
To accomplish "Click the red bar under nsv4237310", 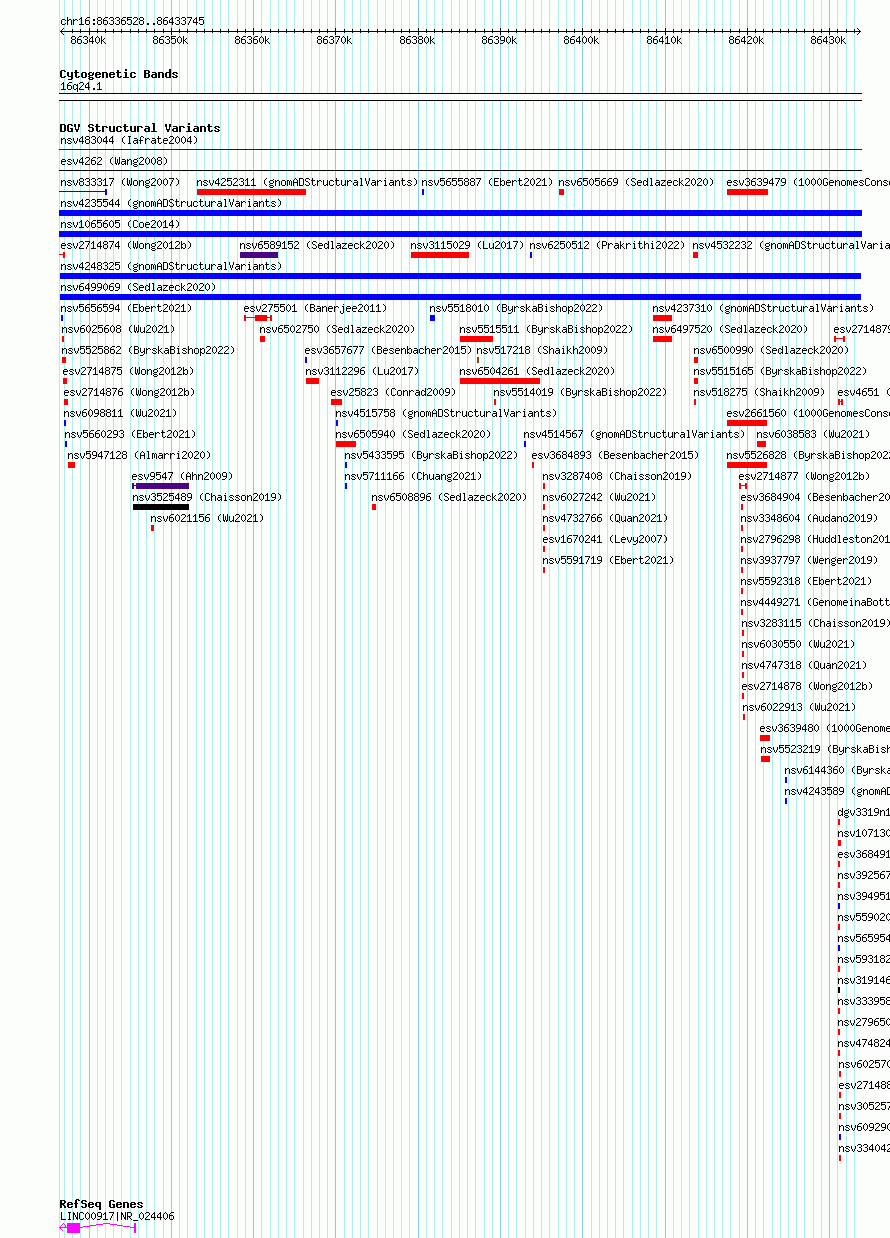I will click(x=662, y=318).
